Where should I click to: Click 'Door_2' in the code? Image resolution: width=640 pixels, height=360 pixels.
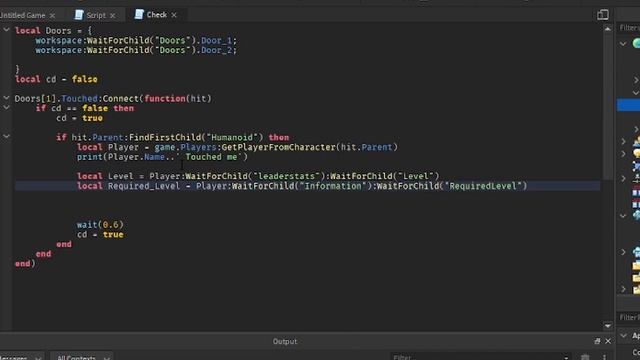tap(216, 50)
